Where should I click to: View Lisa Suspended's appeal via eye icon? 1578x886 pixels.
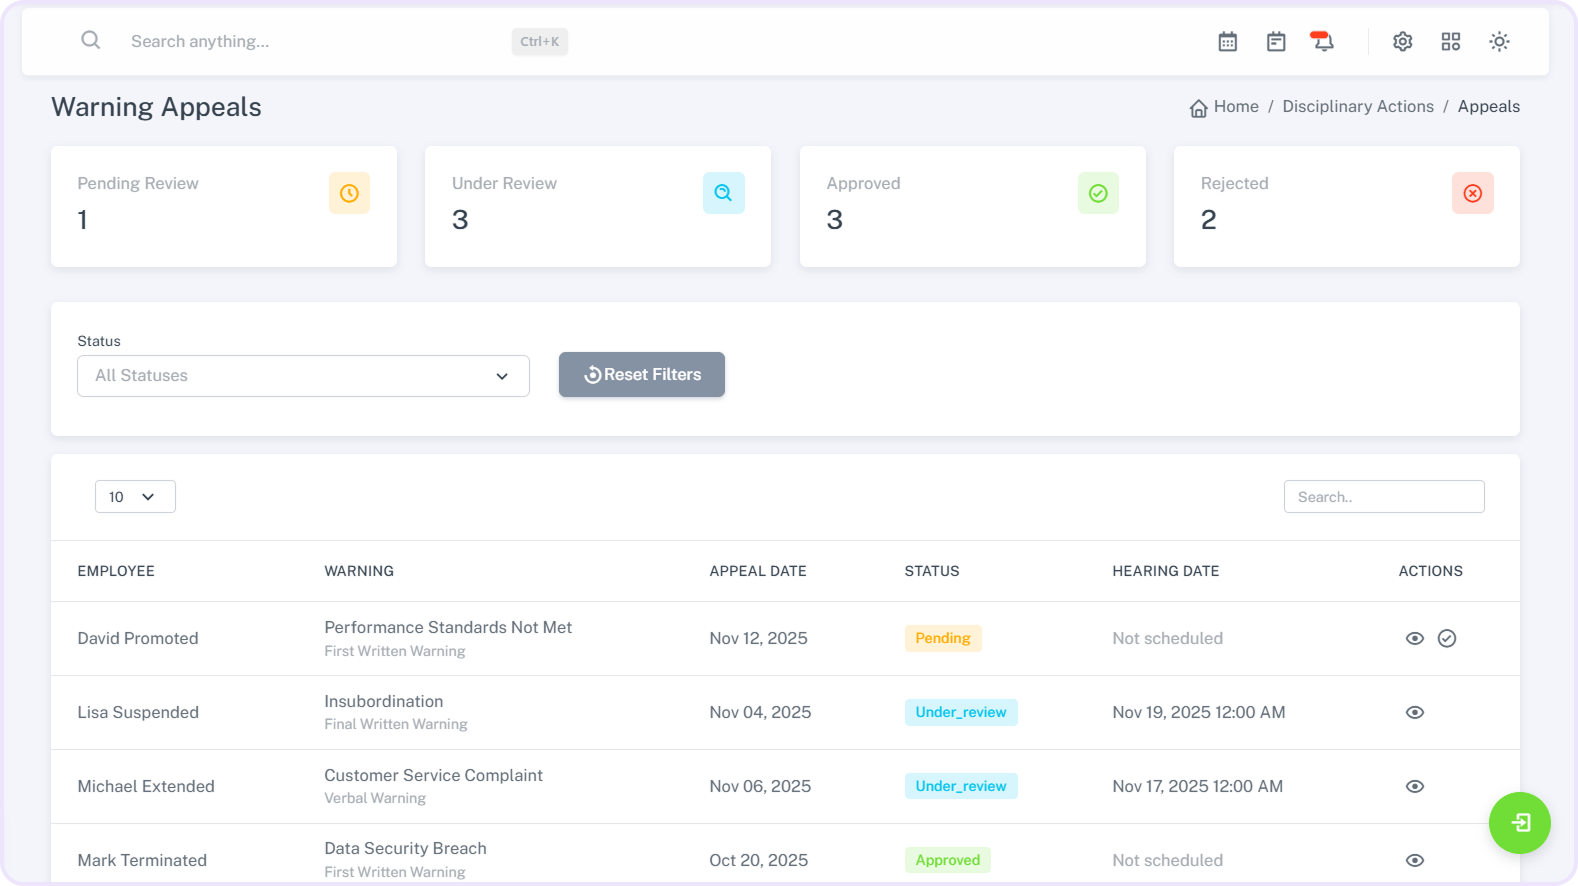1414,712
